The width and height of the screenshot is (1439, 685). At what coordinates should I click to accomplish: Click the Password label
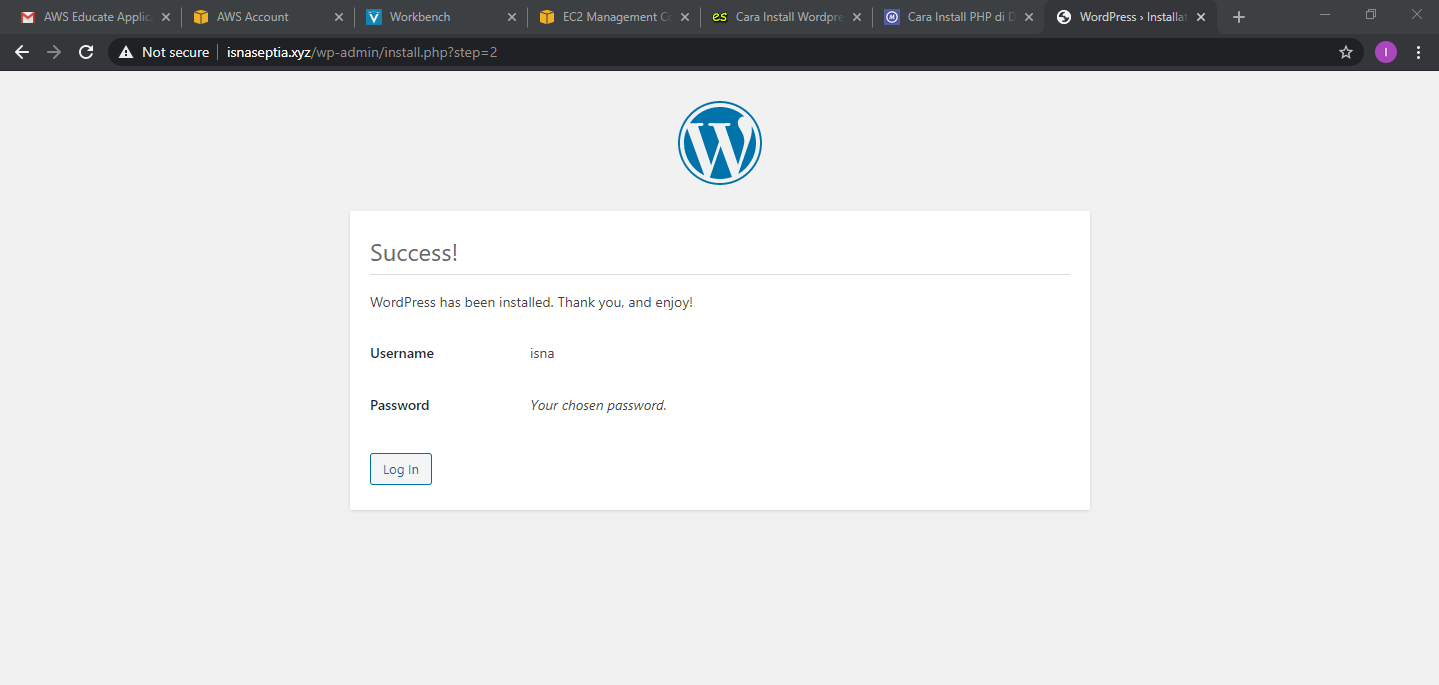click(400, 405)
